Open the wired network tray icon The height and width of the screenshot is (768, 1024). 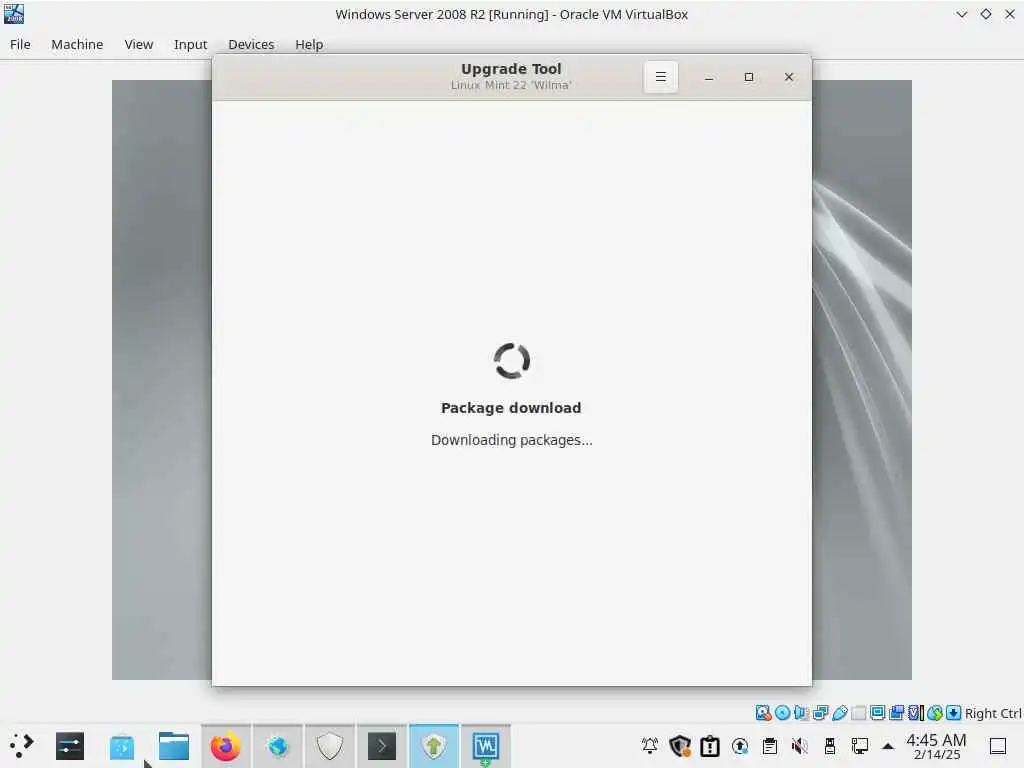point(859,745)
